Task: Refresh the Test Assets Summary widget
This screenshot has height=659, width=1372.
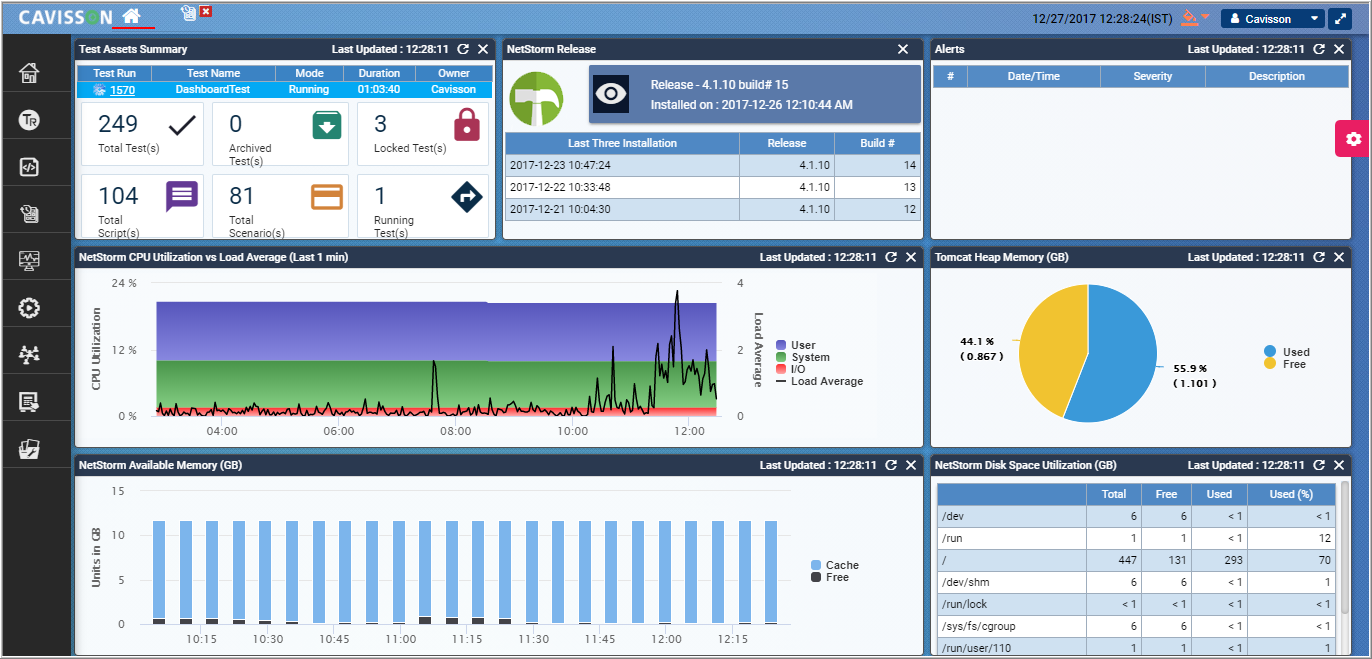Action: click(463, 49)
